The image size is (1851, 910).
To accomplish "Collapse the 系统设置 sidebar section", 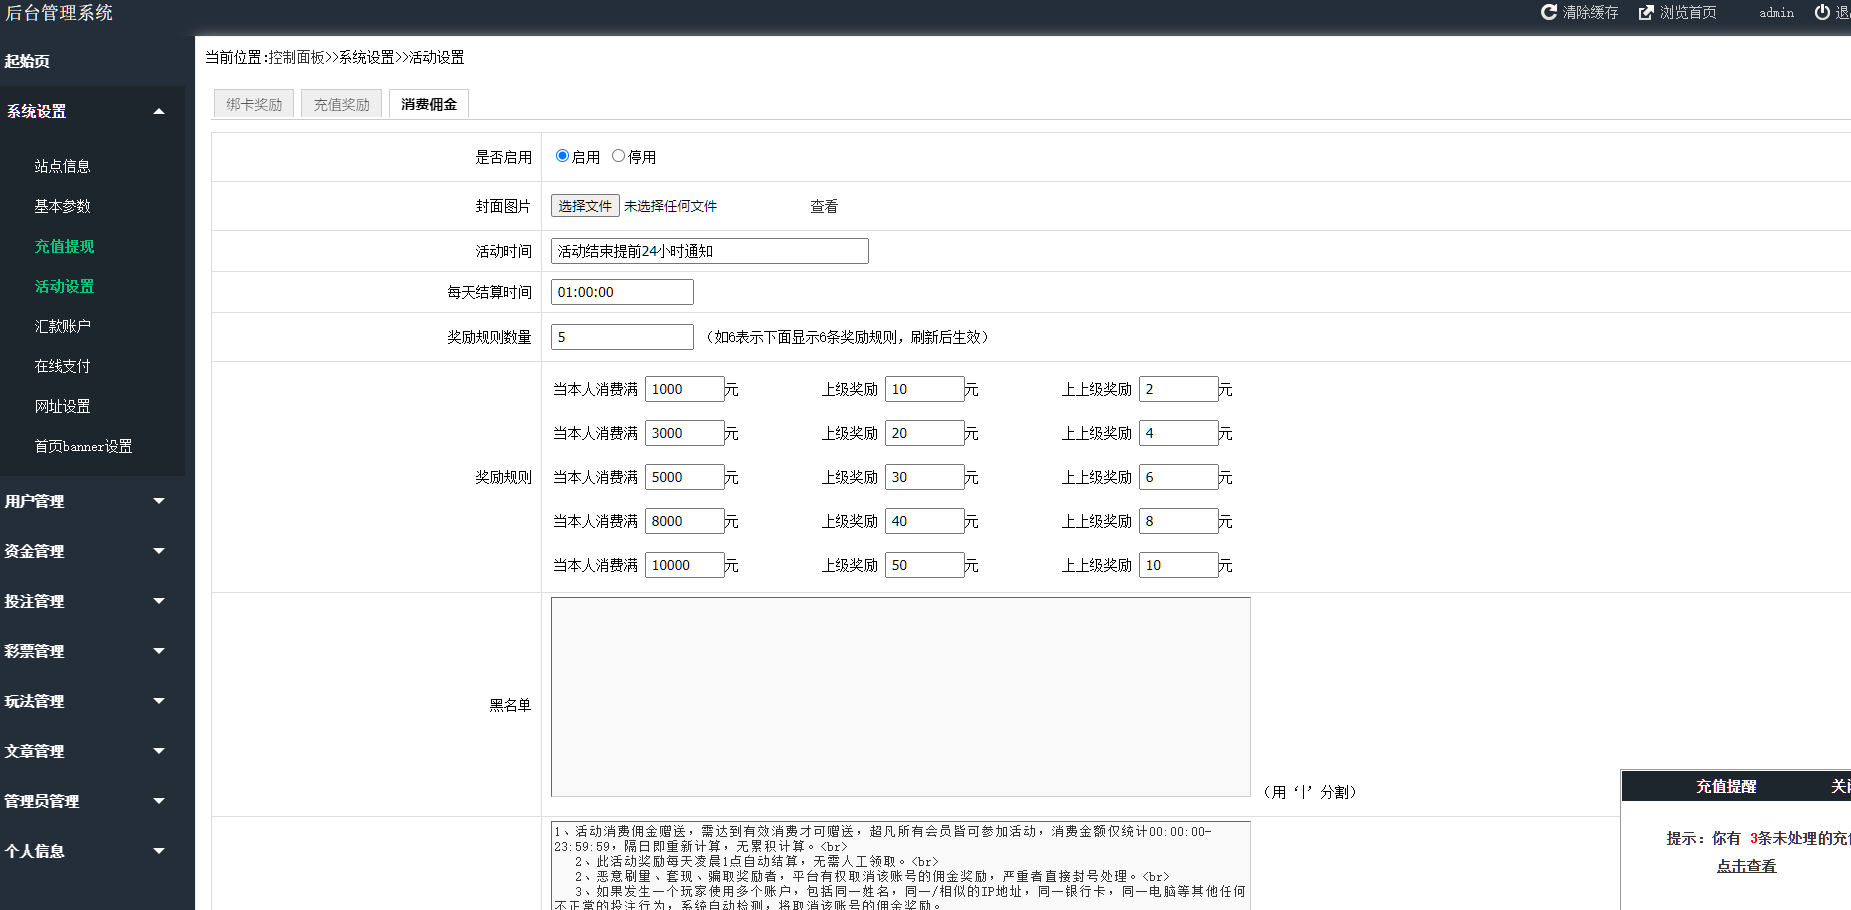I will (159, 111).
